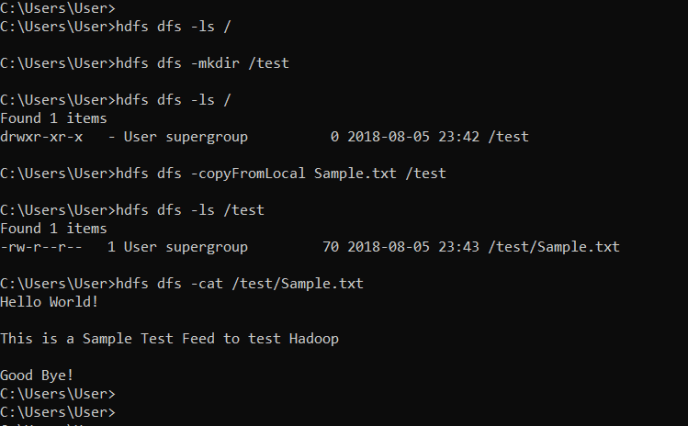The width and height of the screenshot is (688, 426).
Task: Click the empty prompt right after 'Good Bye!'
Action: [57, 394]
